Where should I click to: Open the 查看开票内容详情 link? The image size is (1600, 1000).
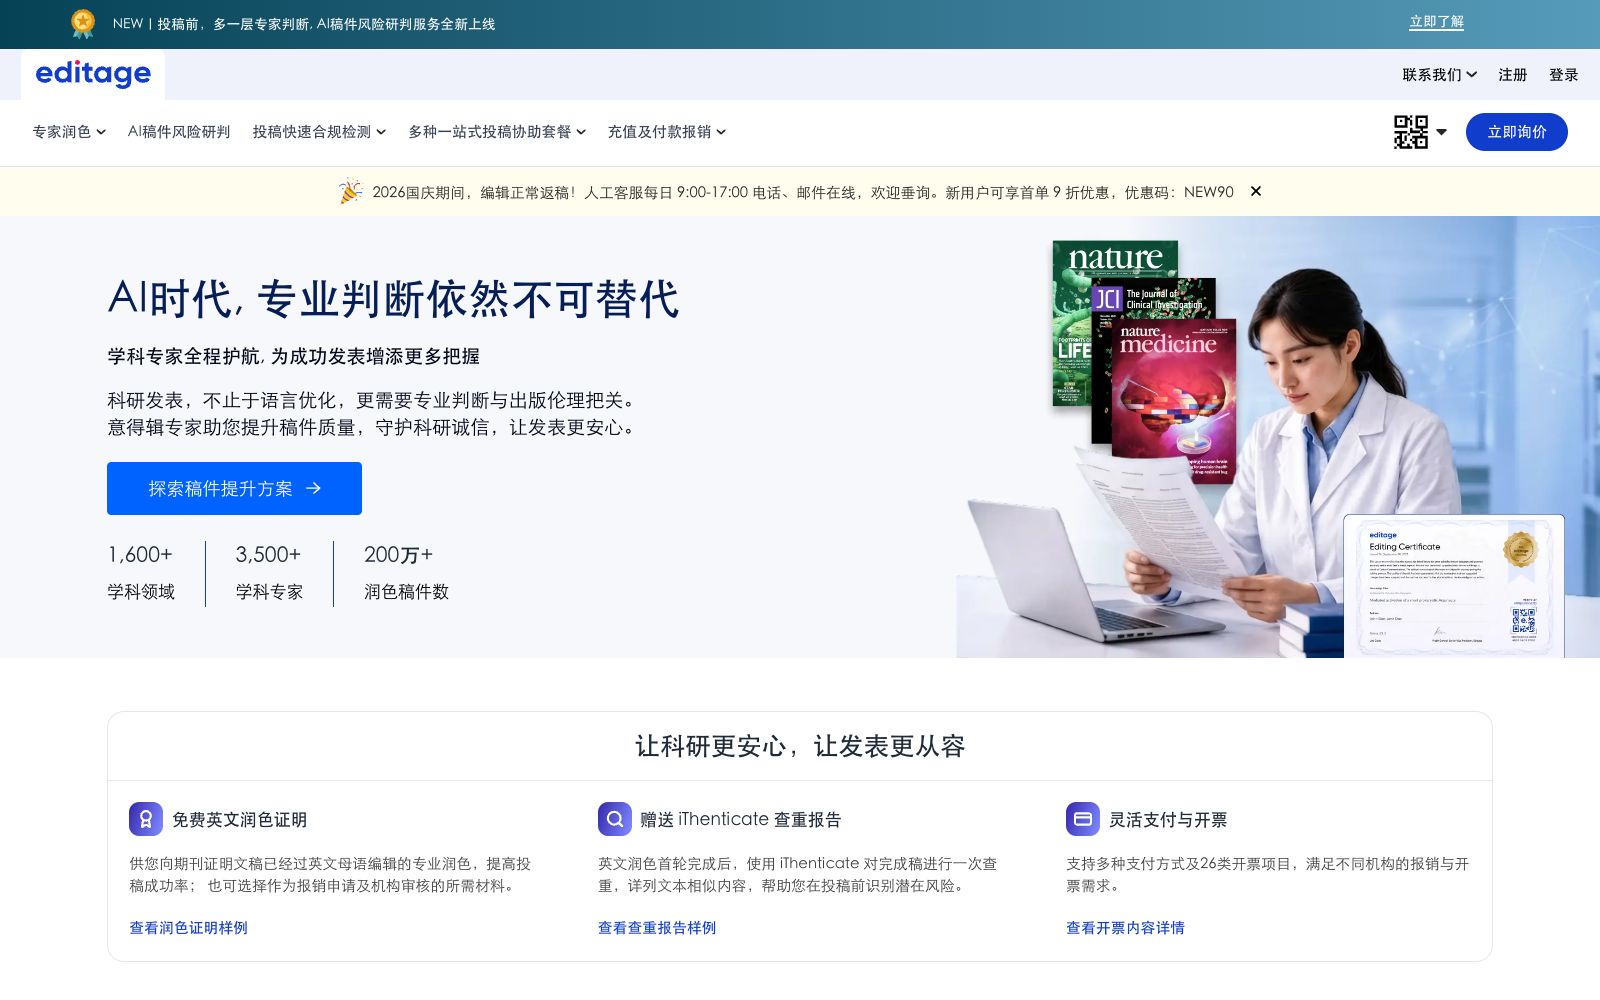[x=1125, y=928]
